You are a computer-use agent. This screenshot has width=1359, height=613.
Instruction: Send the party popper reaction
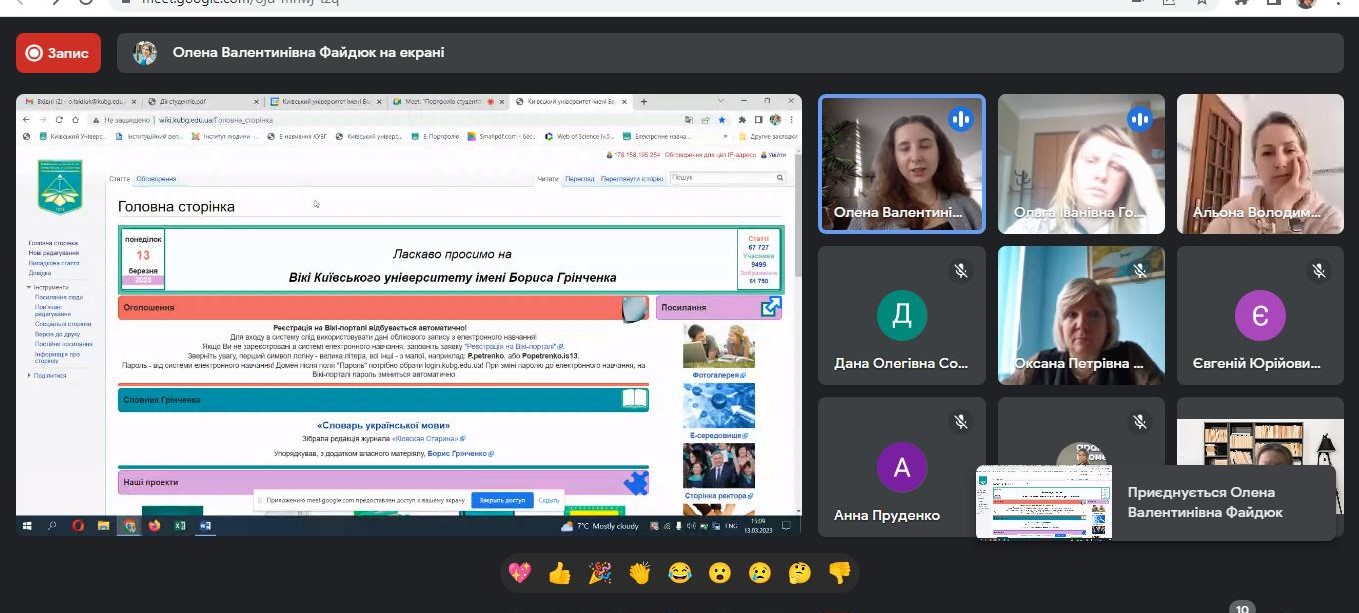(600, 573)
